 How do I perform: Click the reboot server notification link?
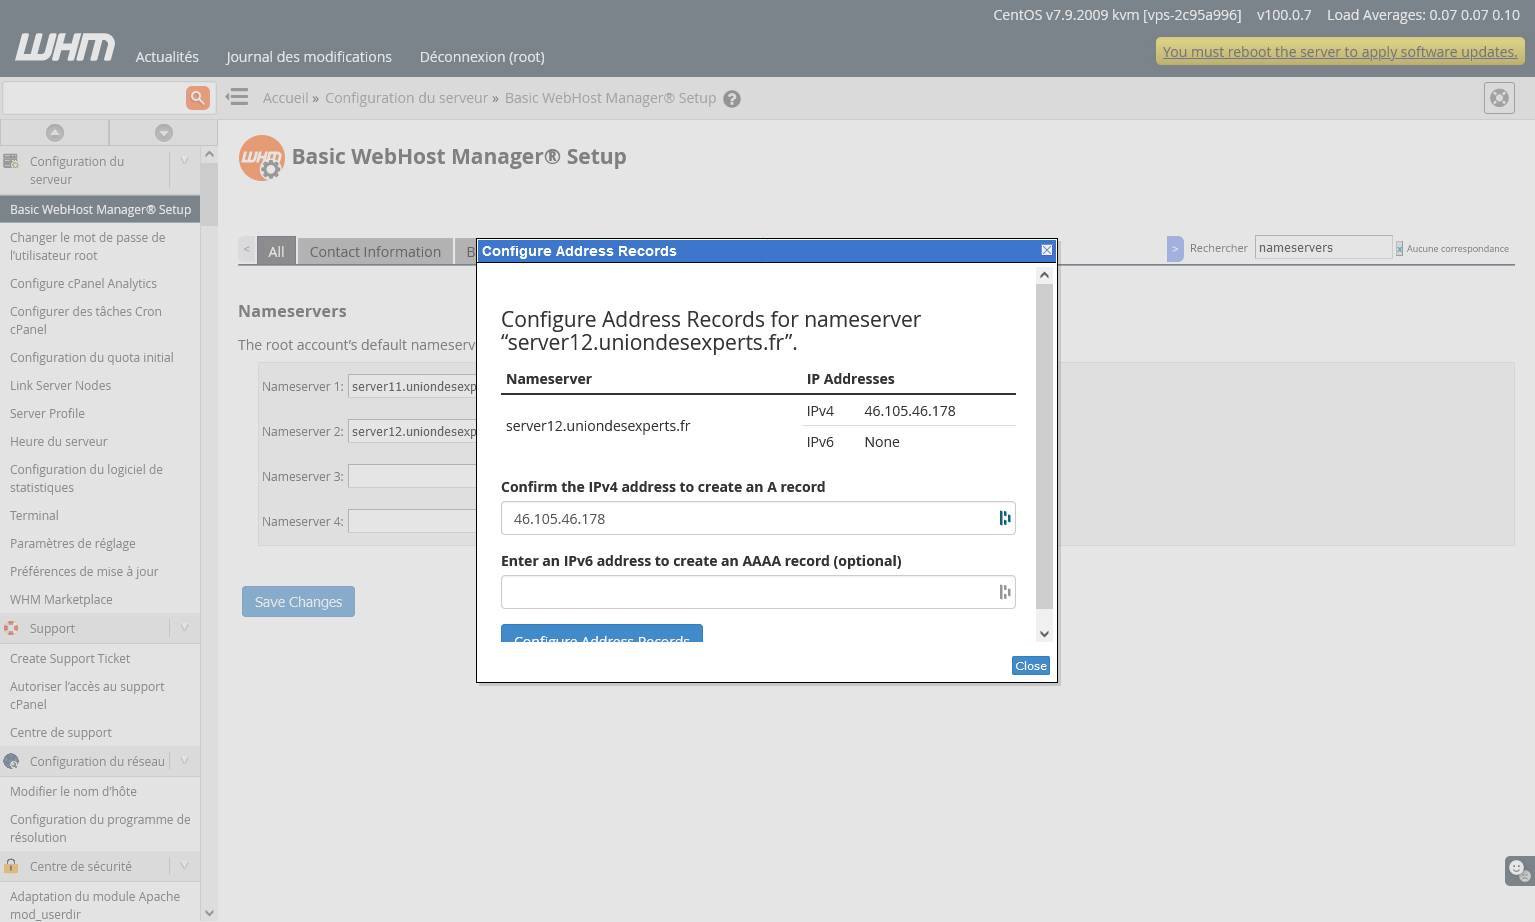coord(1339,52)
